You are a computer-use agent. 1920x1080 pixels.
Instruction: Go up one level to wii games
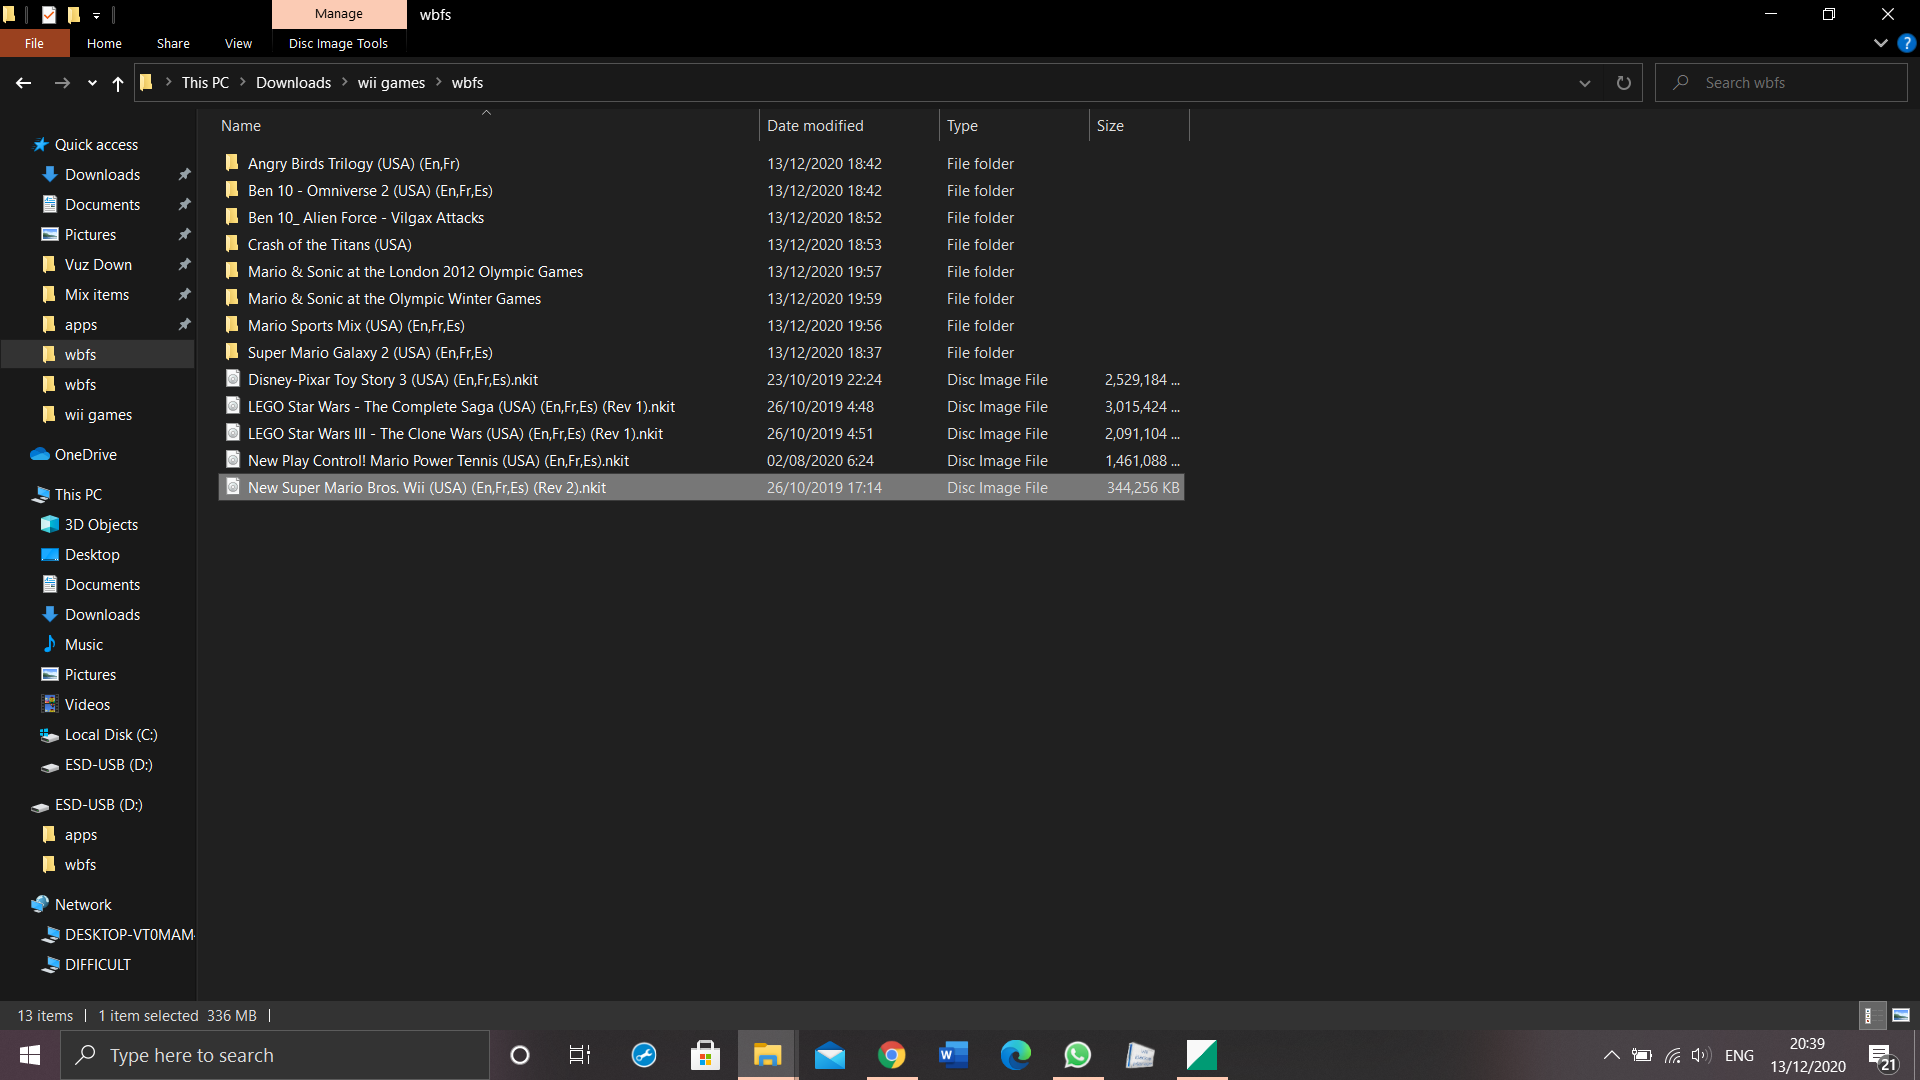tap(118, 83)
